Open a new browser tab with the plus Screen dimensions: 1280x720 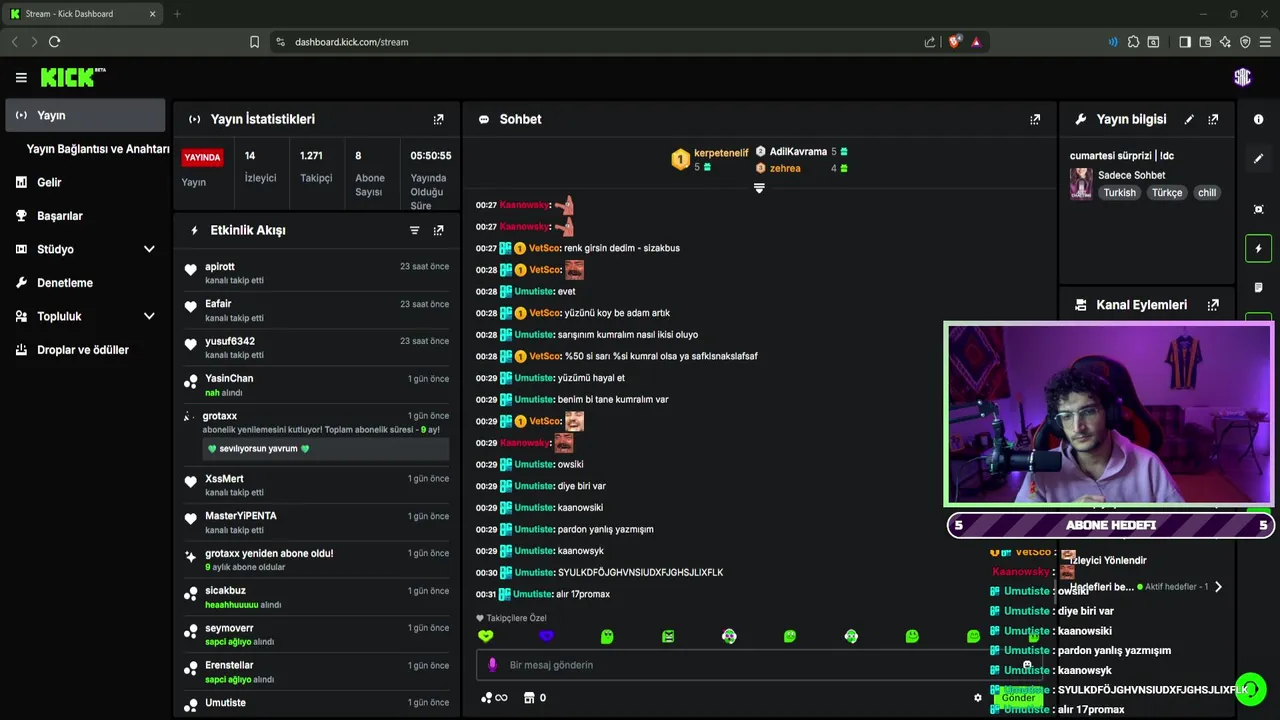pos(177,14)
